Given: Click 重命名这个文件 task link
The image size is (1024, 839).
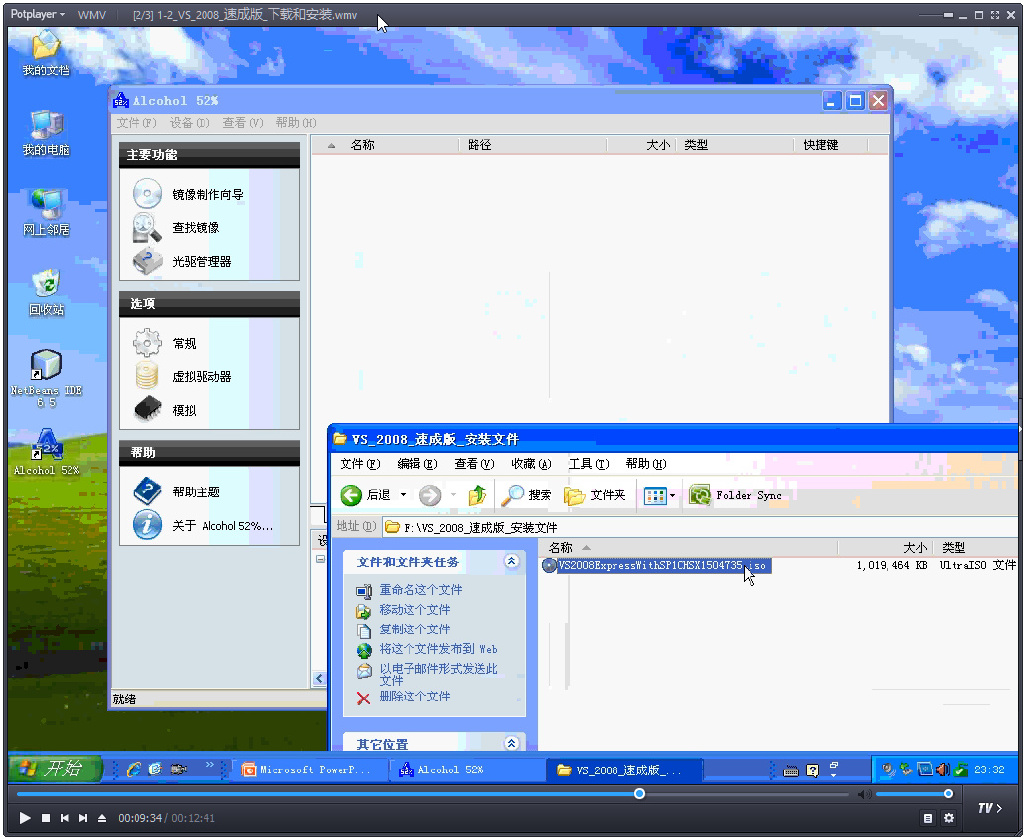Looking at the screenshot, I should pos(421,590).
